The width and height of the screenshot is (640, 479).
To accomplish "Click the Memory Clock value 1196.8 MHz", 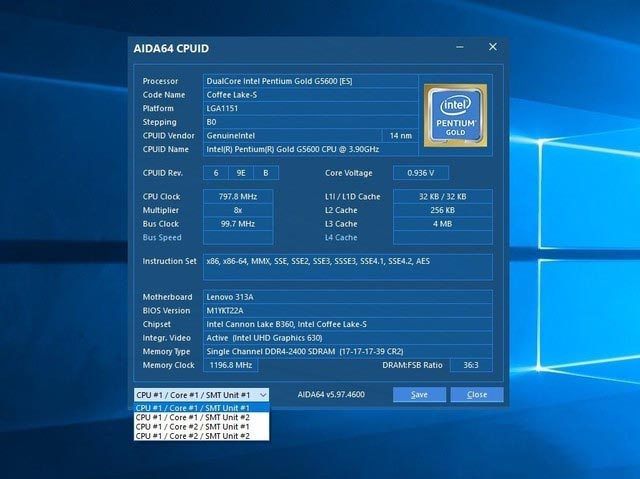I will (x=231, y=365).
